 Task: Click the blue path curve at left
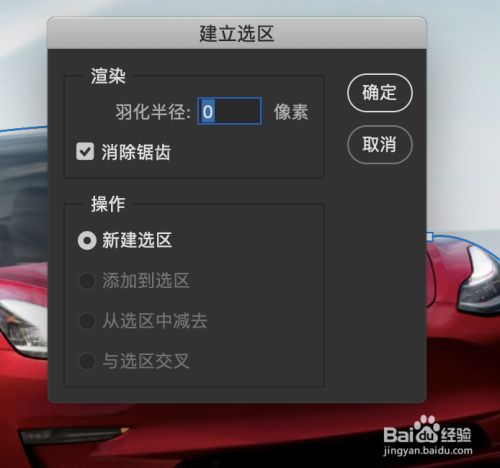click(x=23, y=129)
